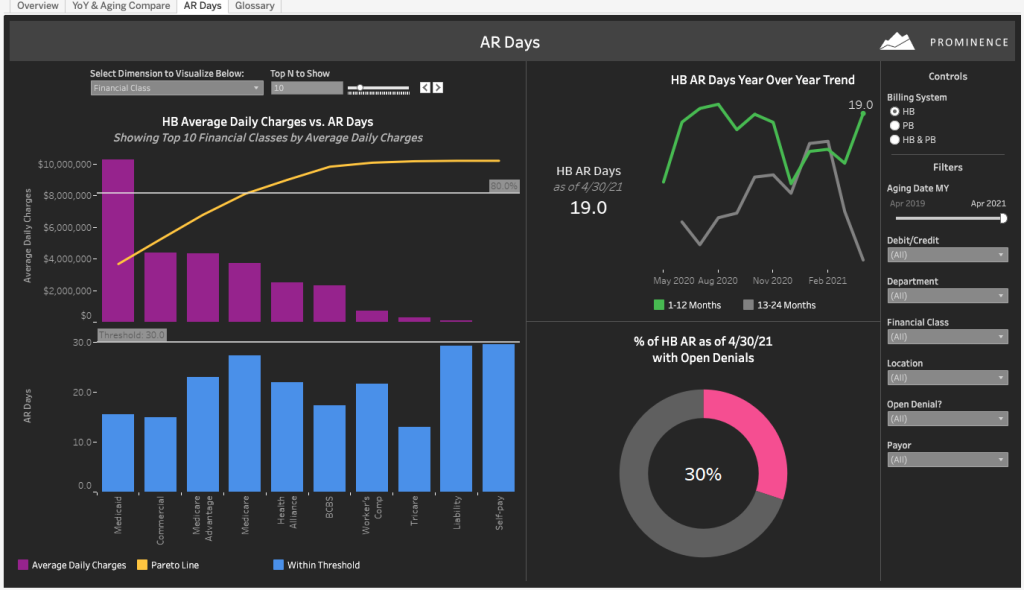Click the Top N to Show input field

[307, 87]
